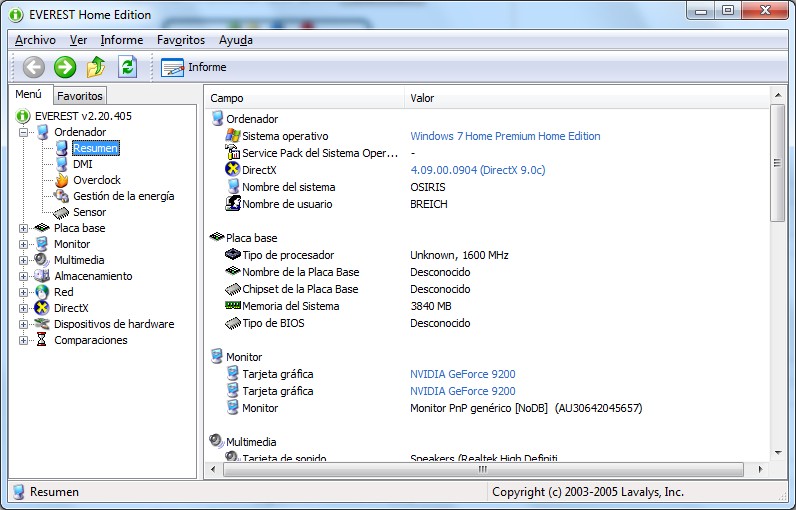Click the Tipo de procesador chip icon
This screenshot has width=796, height=510.
pos(233,254)
